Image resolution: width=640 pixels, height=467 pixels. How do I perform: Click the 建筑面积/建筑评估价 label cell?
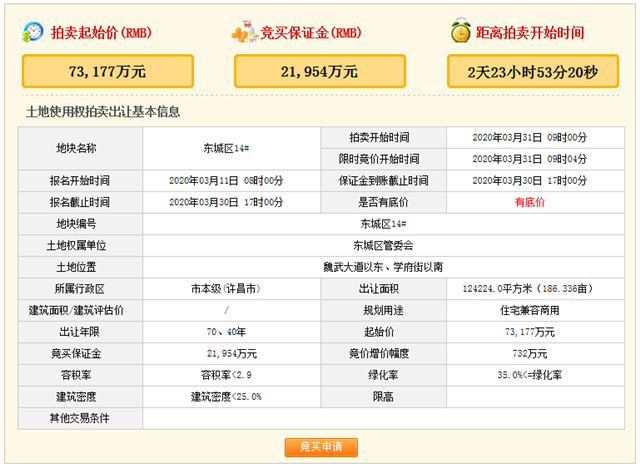coord(80,311)
